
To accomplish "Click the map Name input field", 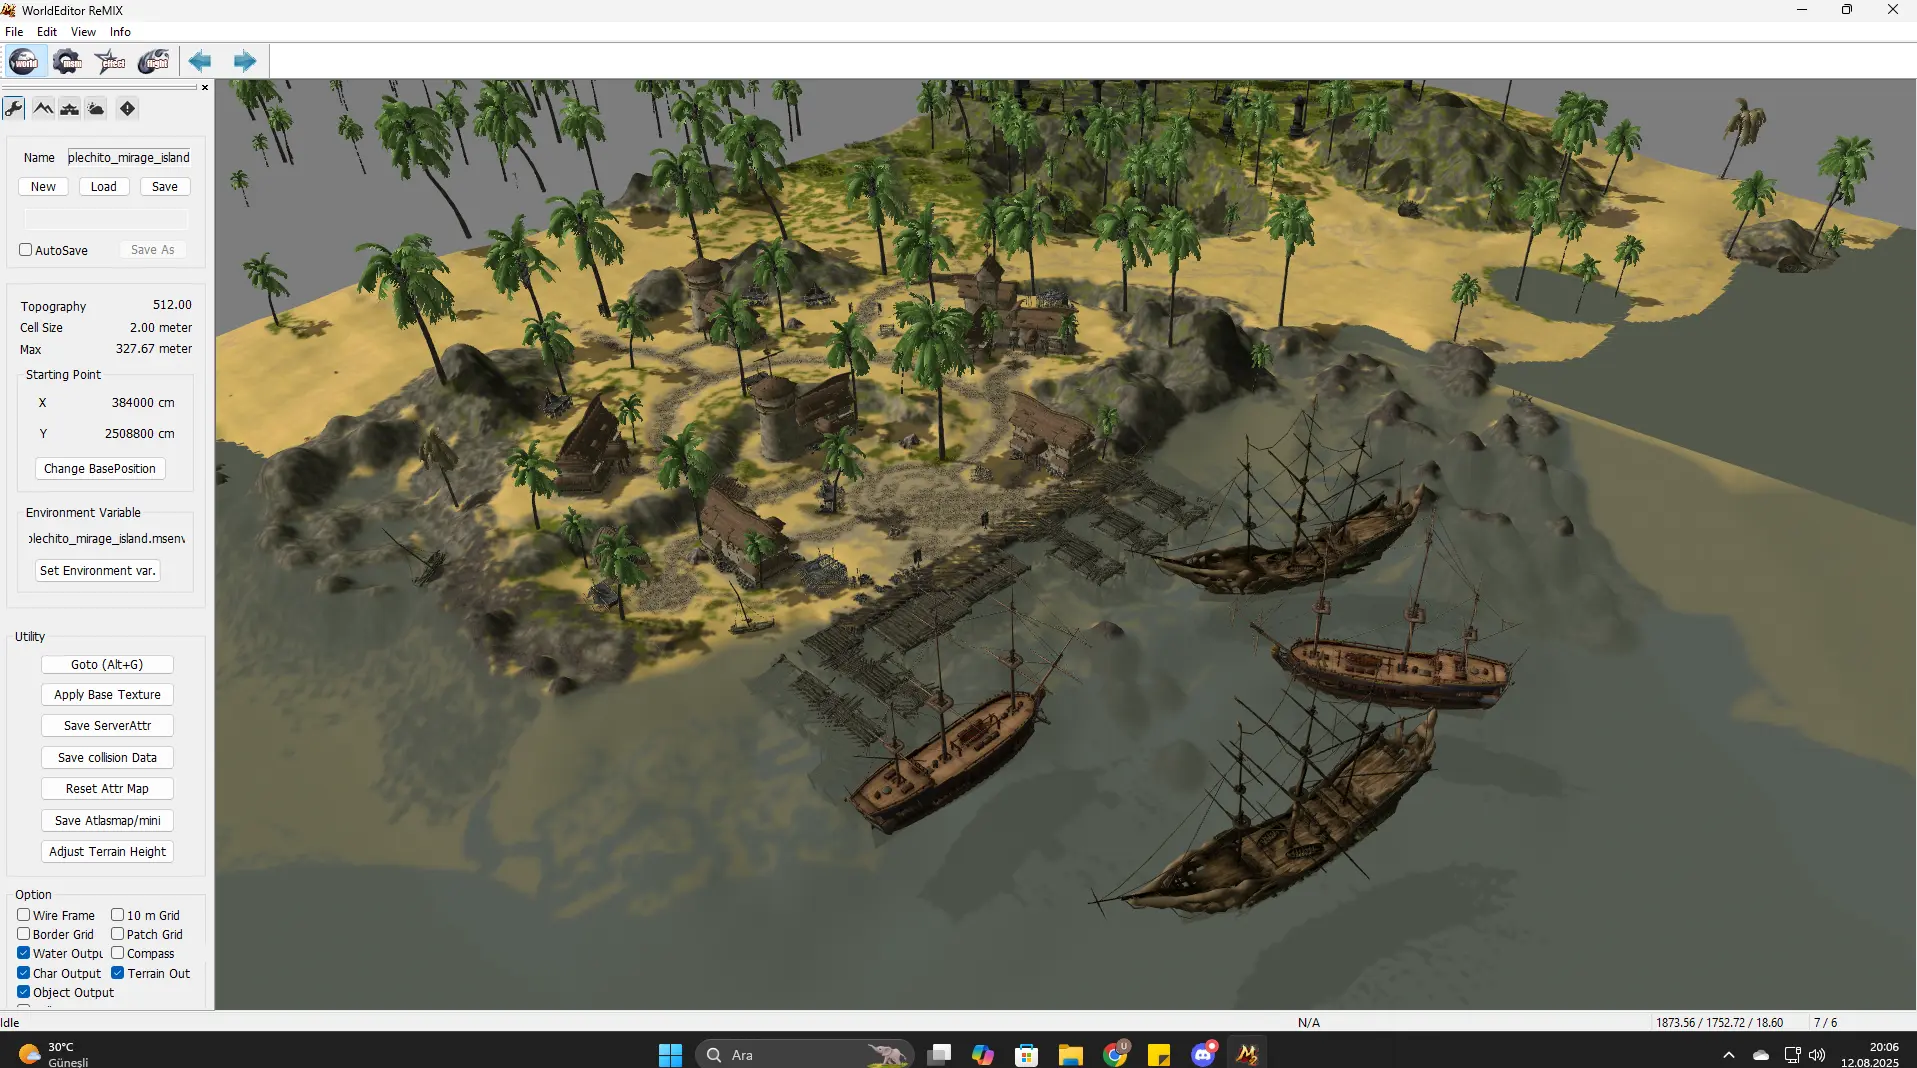I will pos(129,157).
